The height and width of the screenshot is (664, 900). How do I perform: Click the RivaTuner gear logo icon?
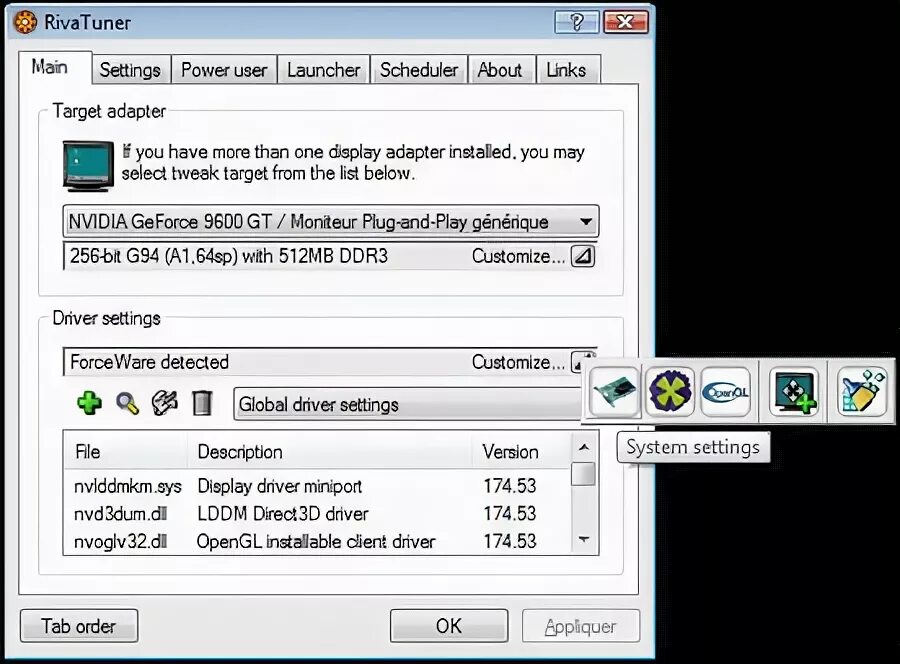point(25,22)
